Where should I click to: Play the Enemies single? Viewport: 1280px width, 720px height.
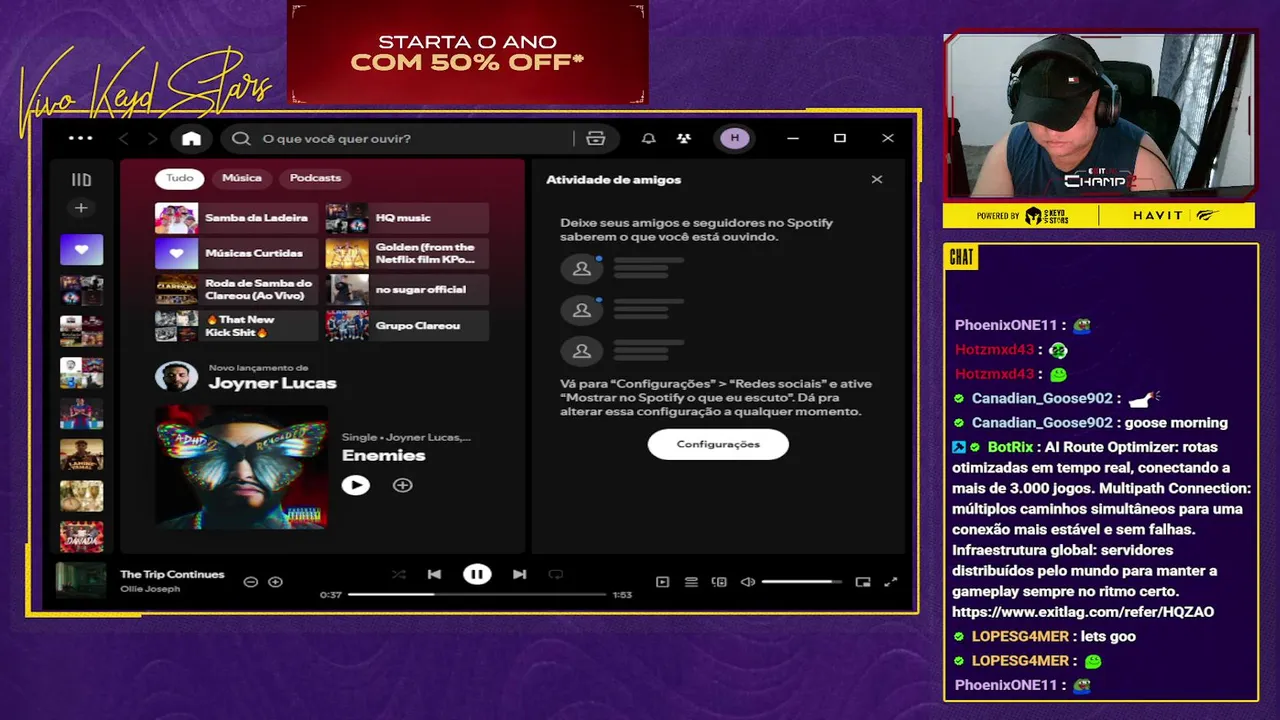pos(356,485)
